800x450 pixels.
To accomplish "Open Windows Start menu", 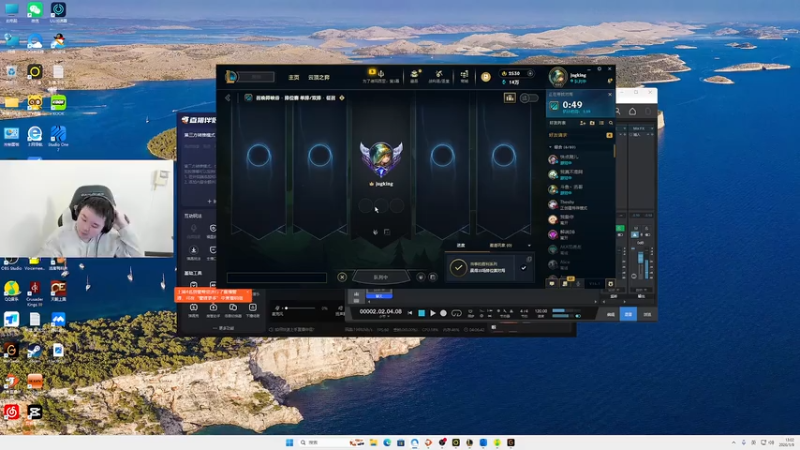I will [289, 442].
